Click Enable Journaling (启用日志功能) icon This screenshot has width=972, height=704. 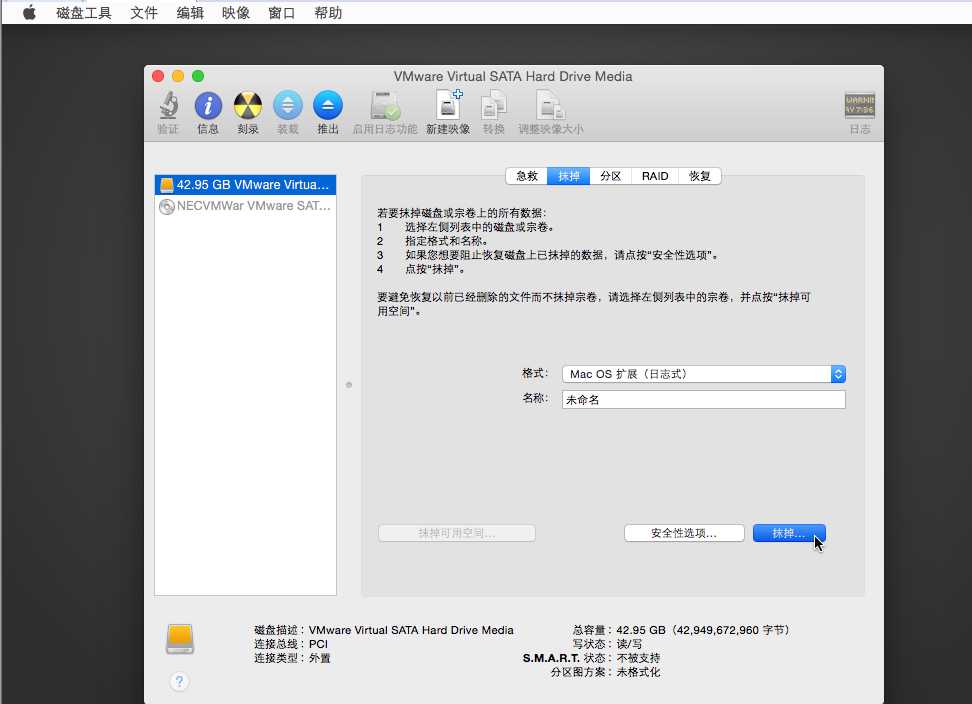[385, 106]
